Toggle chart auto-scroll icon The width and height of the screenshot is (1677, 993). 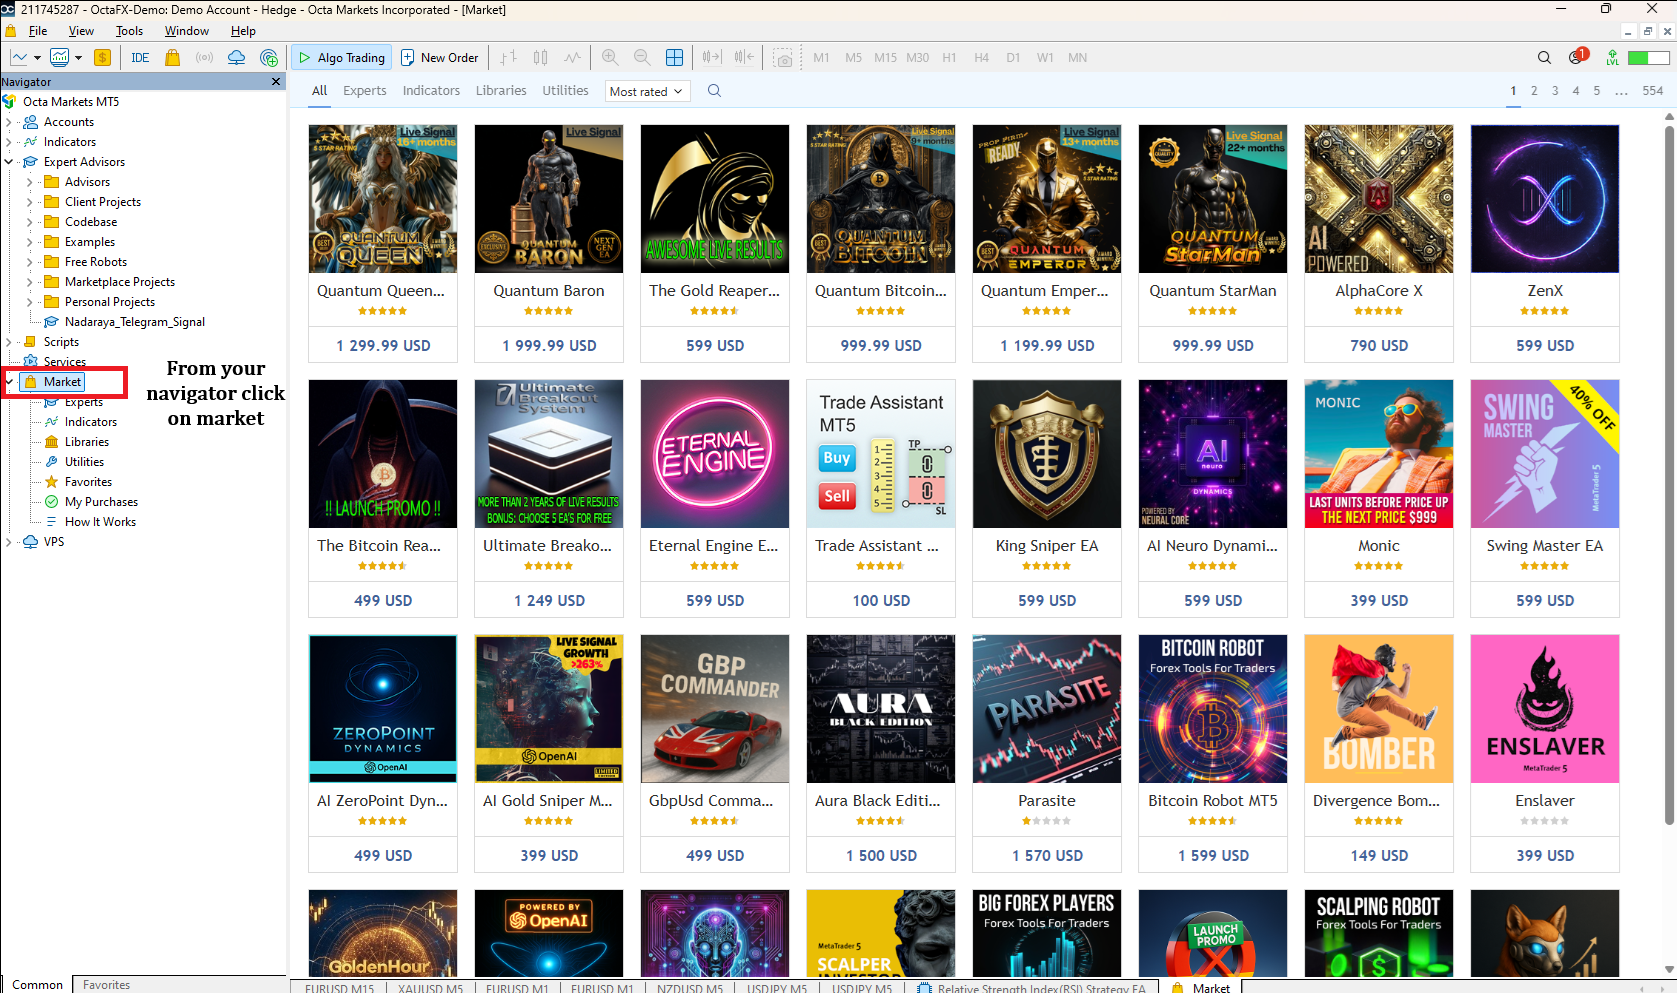point(711,57)
